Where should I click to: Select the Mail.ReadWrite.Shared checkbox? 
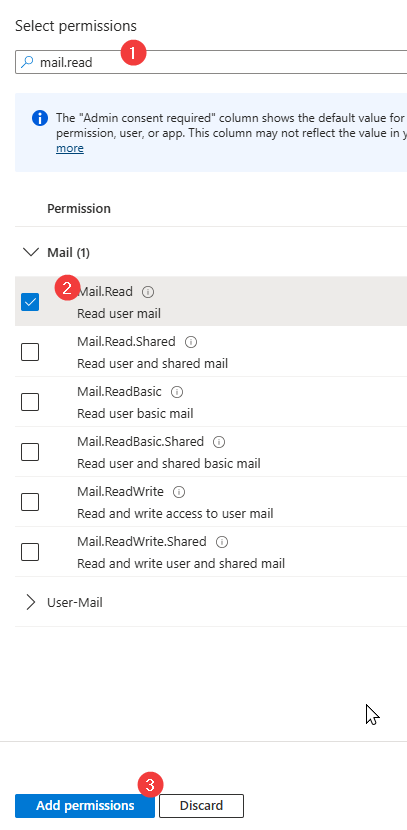coord(30,552)
